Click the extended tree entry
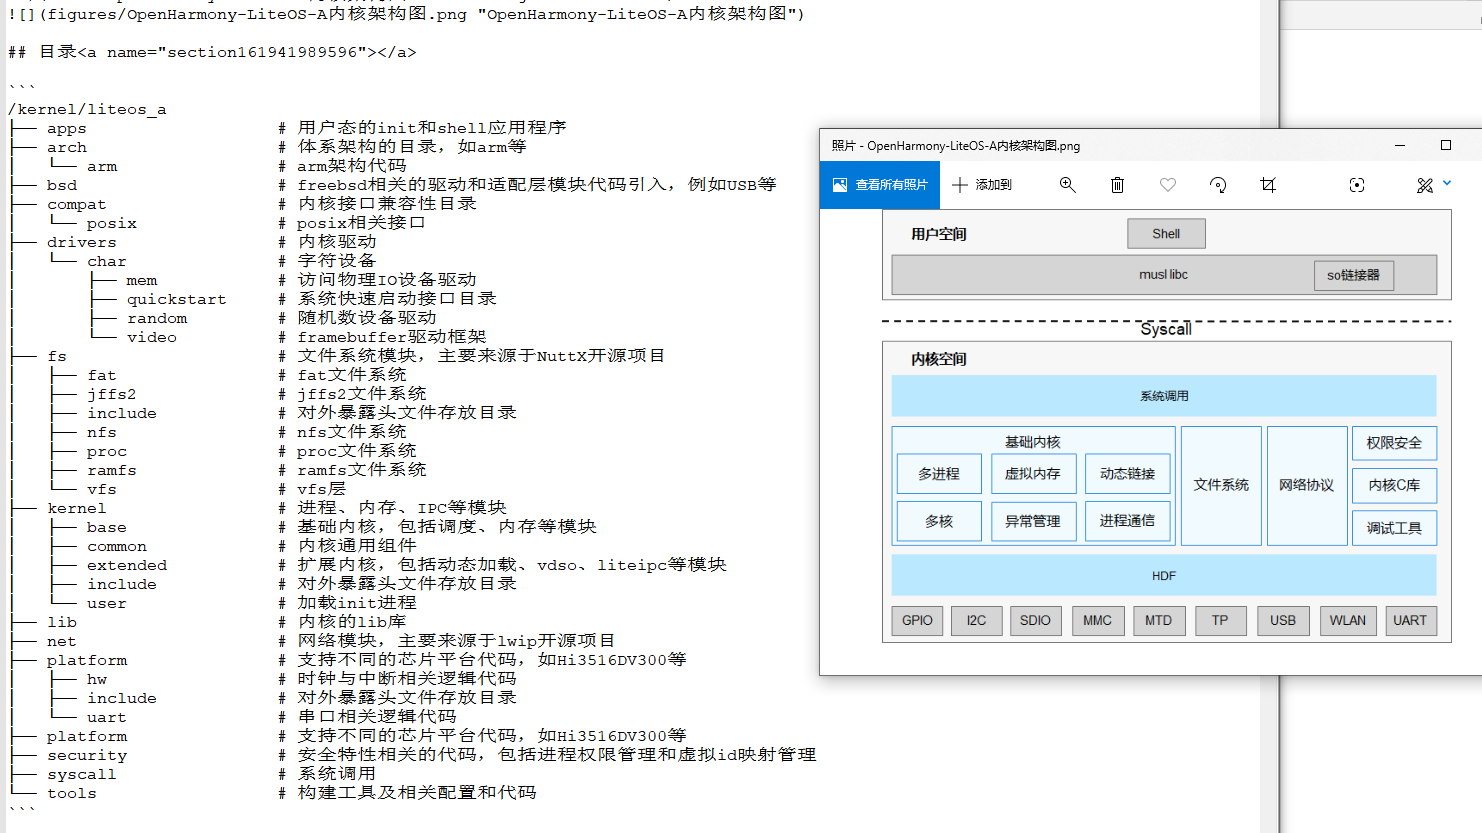Viewport: 1482px width, 833px height. pos(127,566)
